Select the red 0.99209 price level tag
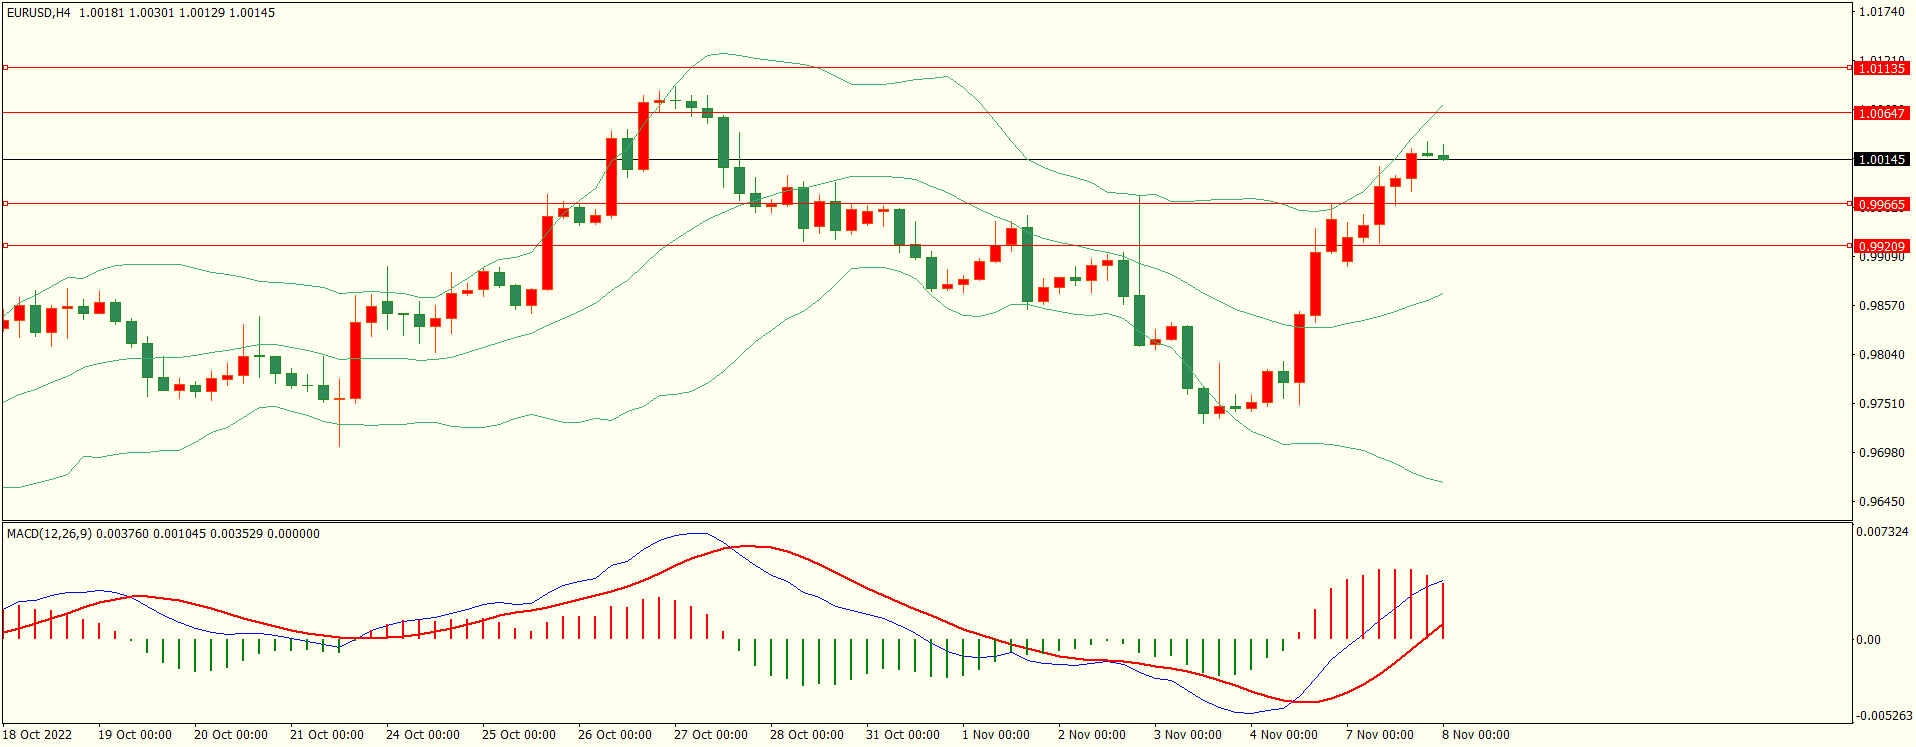This screenshot has height=747, width=1916. pyautogui.click(x=1881, y=246)
